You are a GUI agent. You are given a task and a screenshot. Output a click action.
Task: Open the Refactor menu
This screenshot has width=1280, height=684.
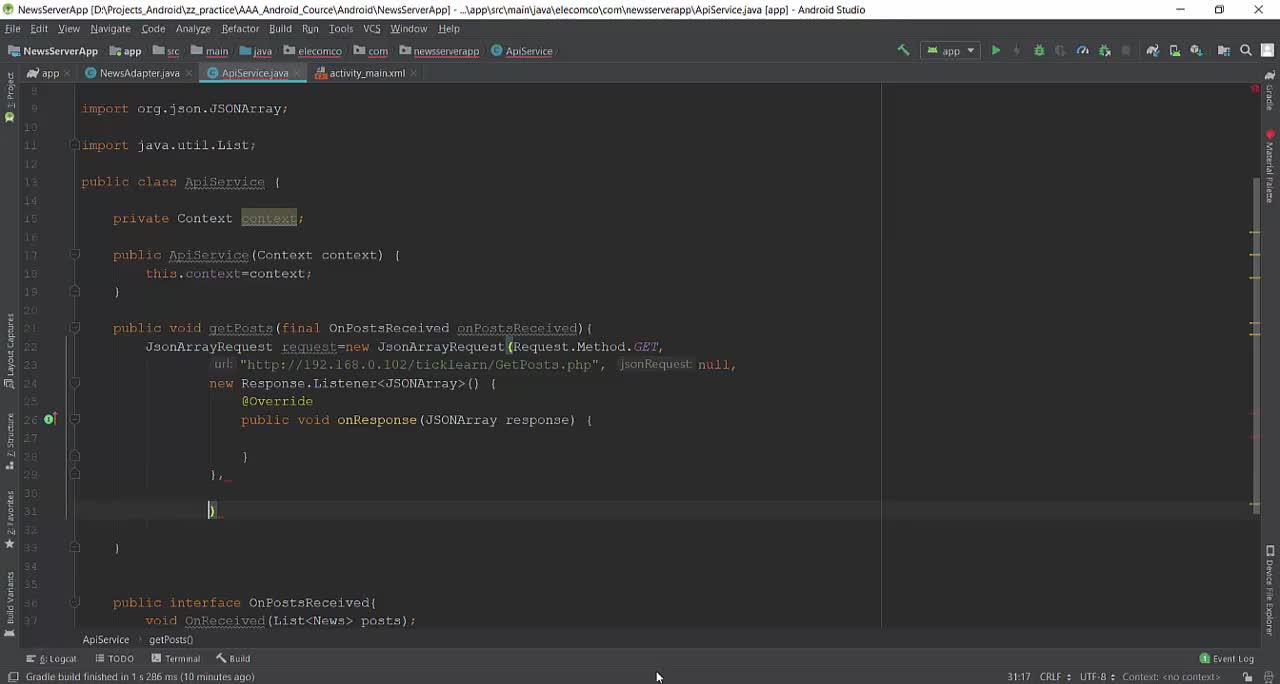tap(240, 29)
